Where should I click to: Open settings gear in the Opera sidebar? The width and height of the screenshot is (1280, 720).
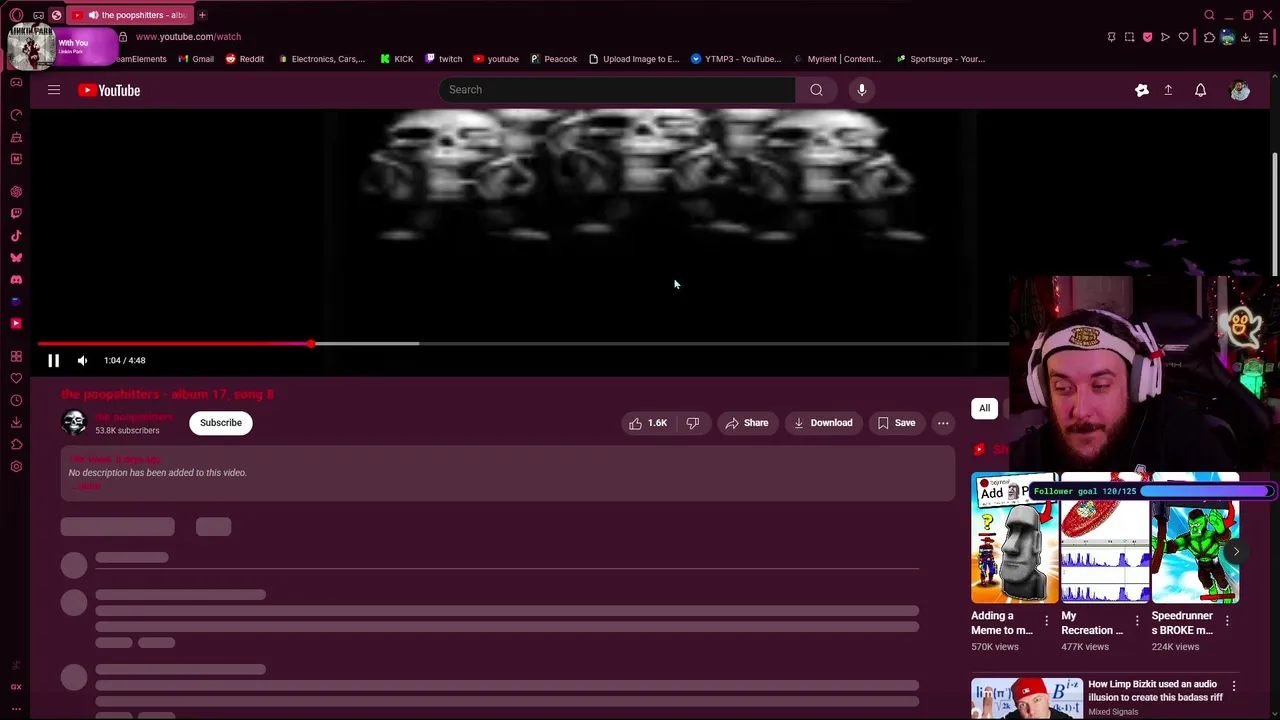(16, 466)
